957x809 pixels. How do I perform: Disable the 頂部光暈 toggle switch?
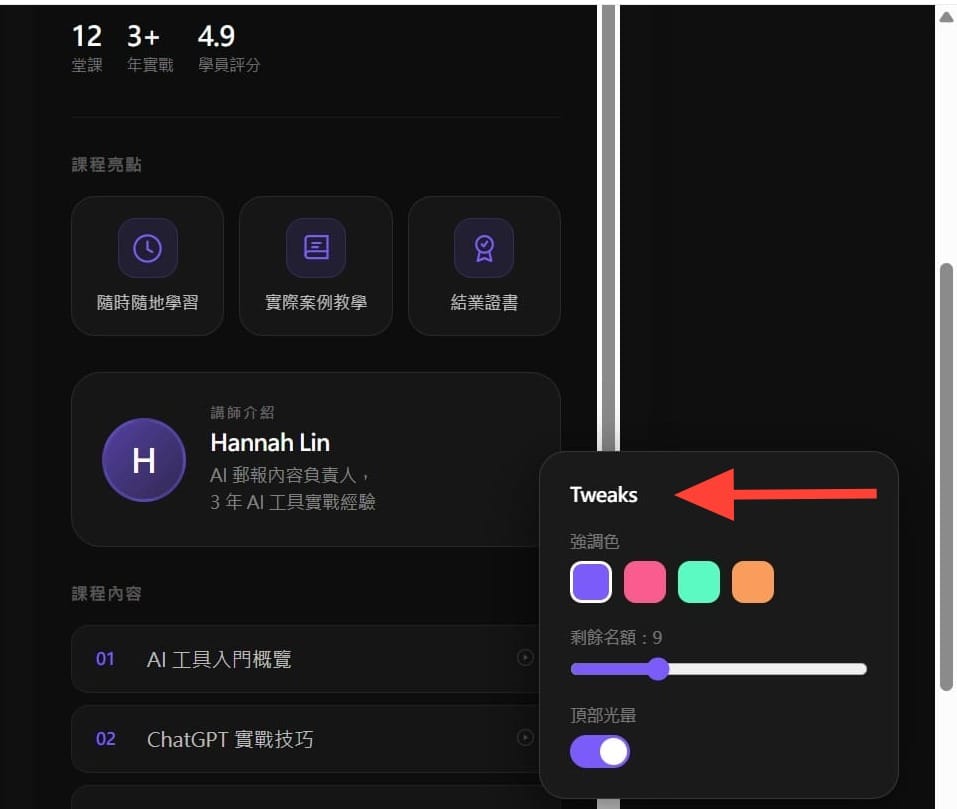click(599, 751)
